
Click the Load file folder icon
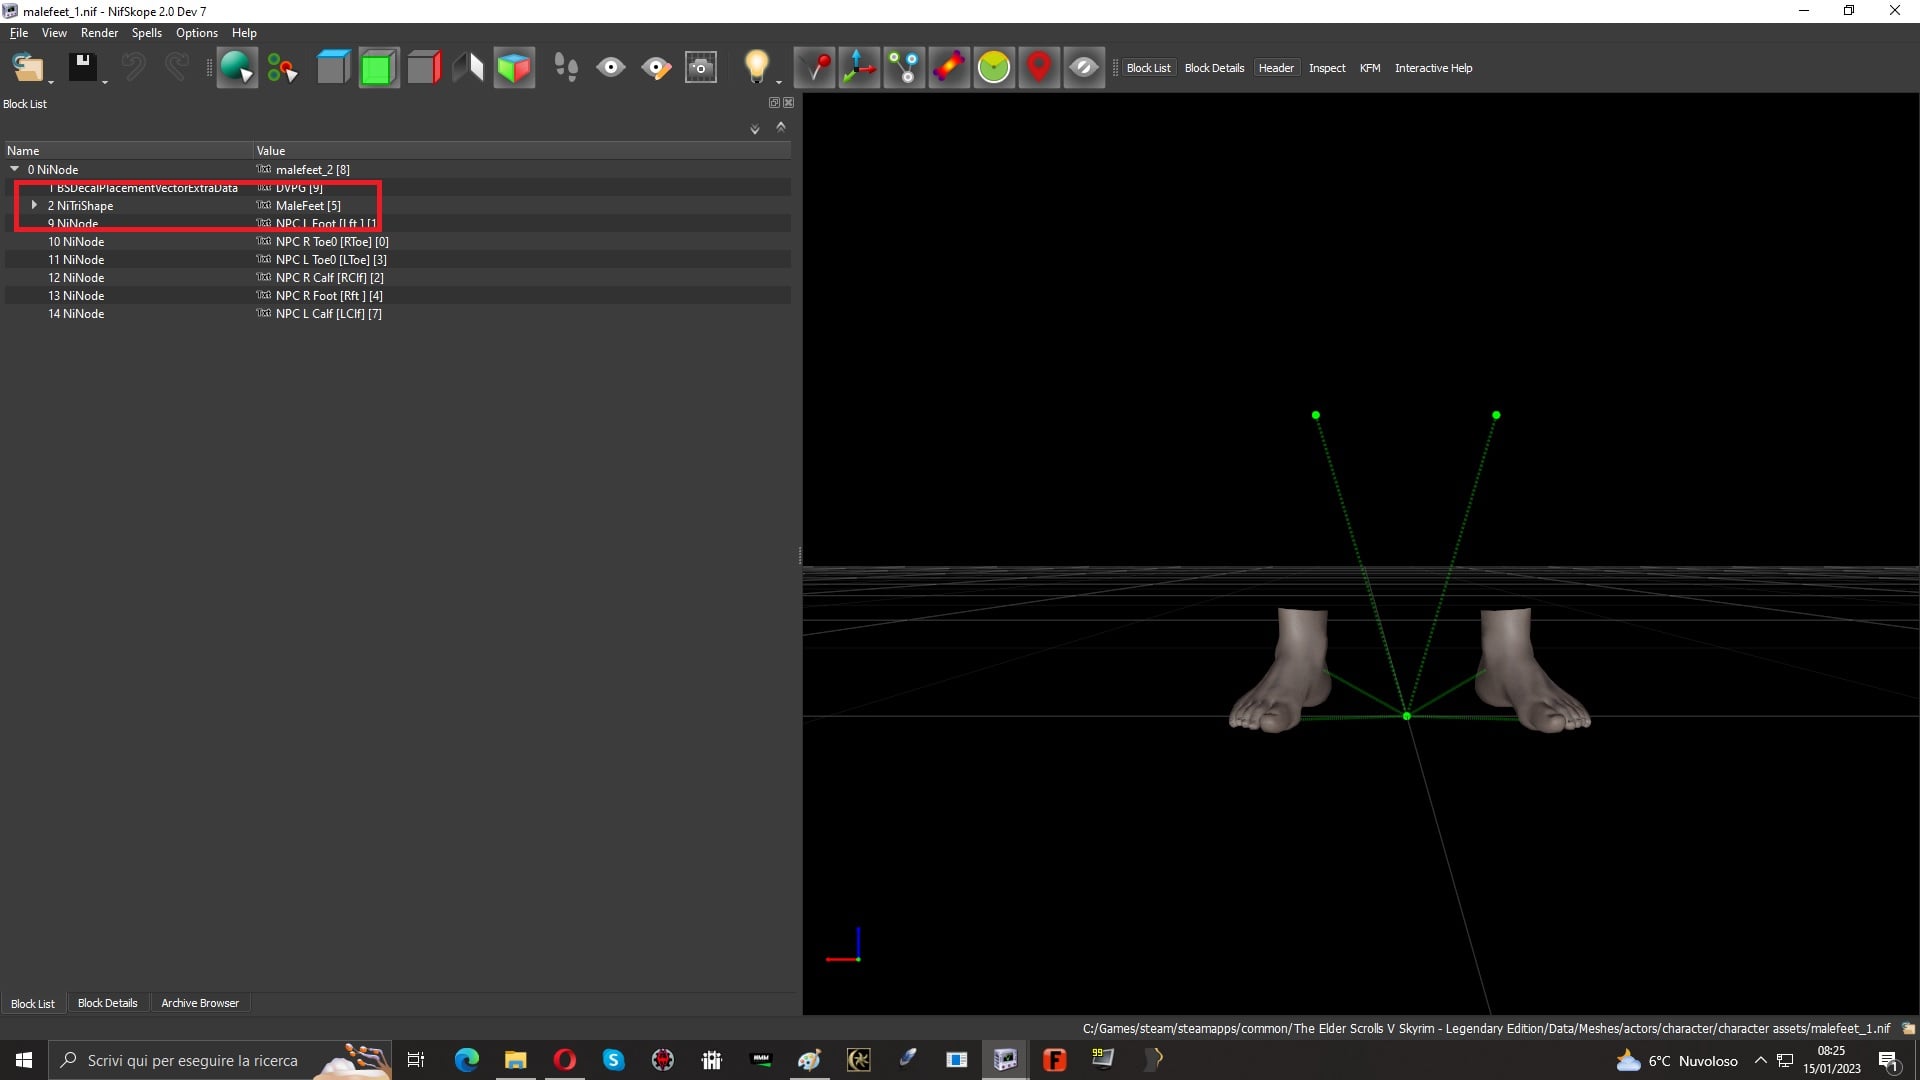27,68
